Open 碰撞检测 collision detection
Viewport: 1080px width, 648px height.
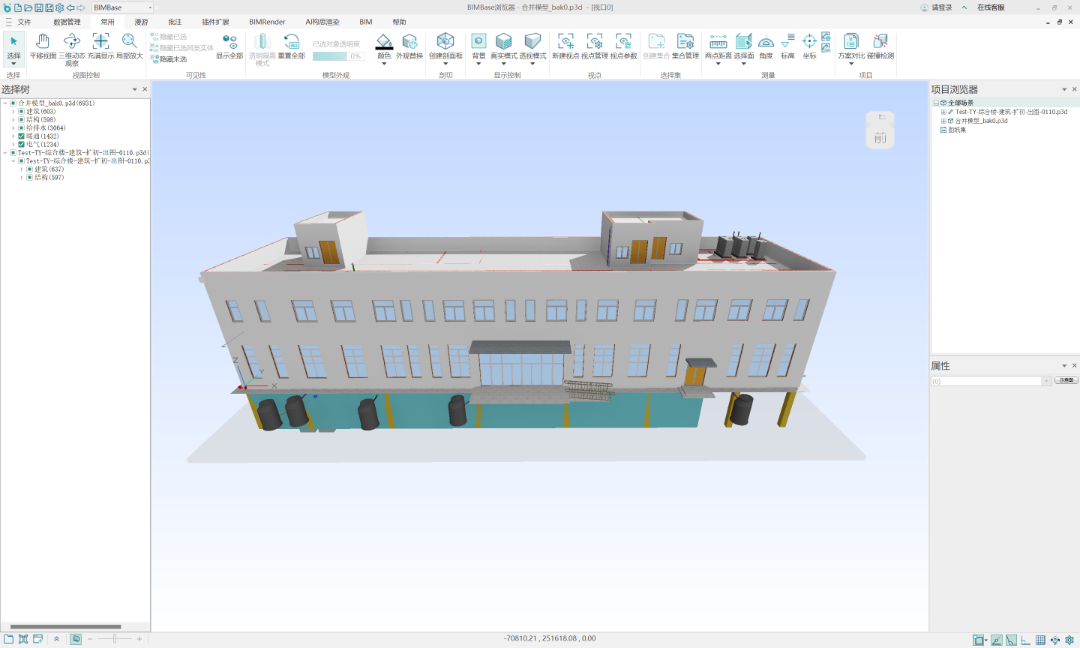click(881, 46)
